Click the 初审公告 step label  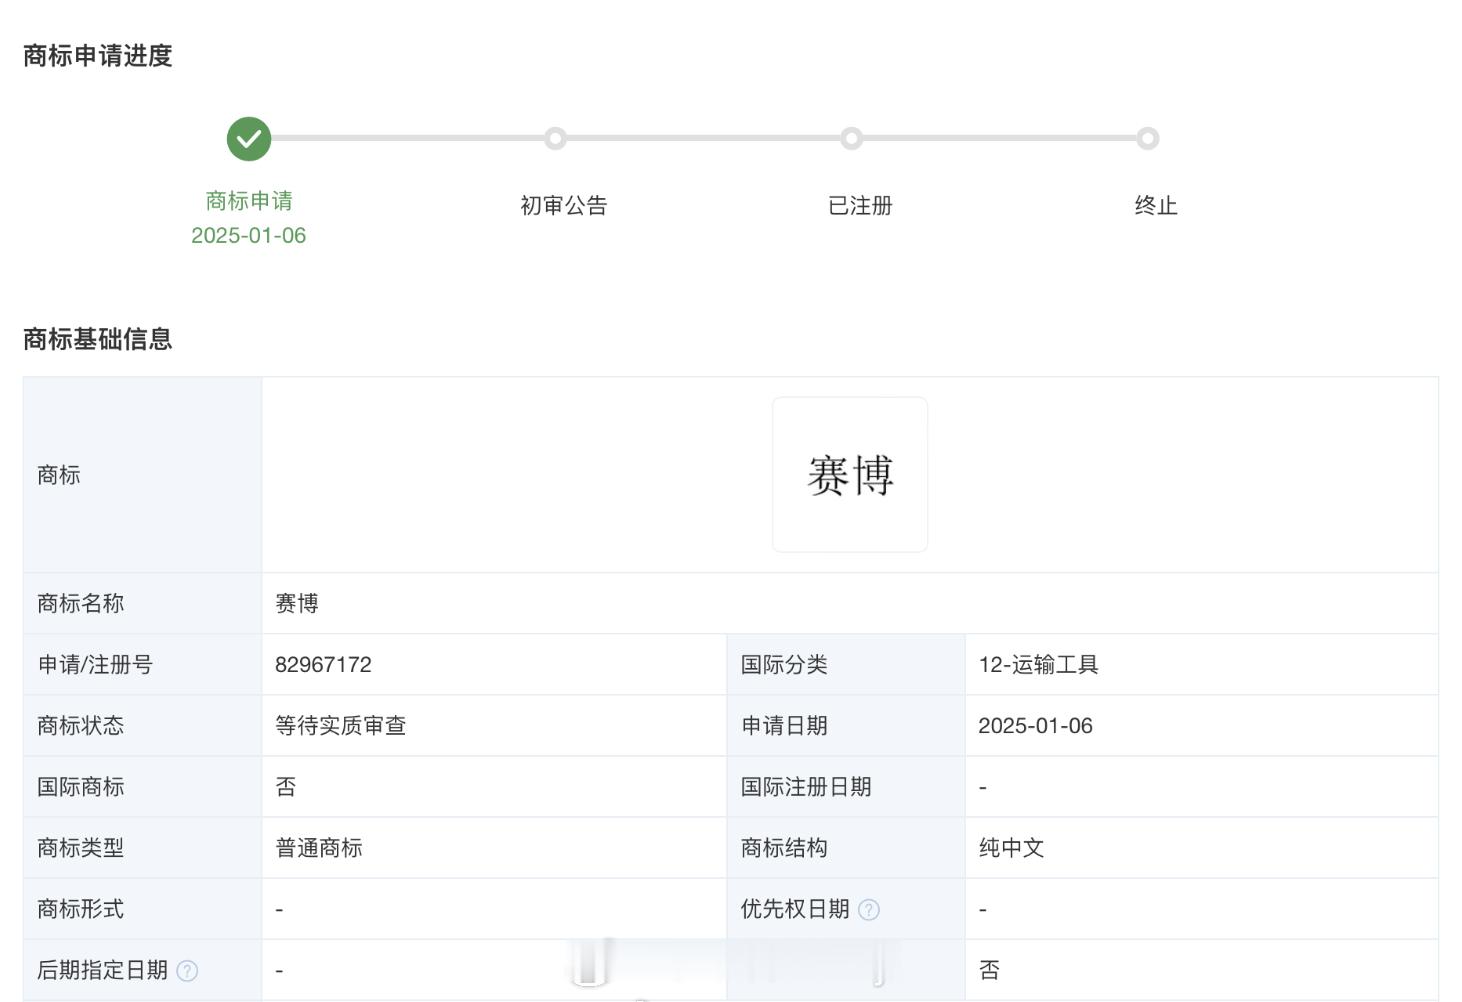564,206
